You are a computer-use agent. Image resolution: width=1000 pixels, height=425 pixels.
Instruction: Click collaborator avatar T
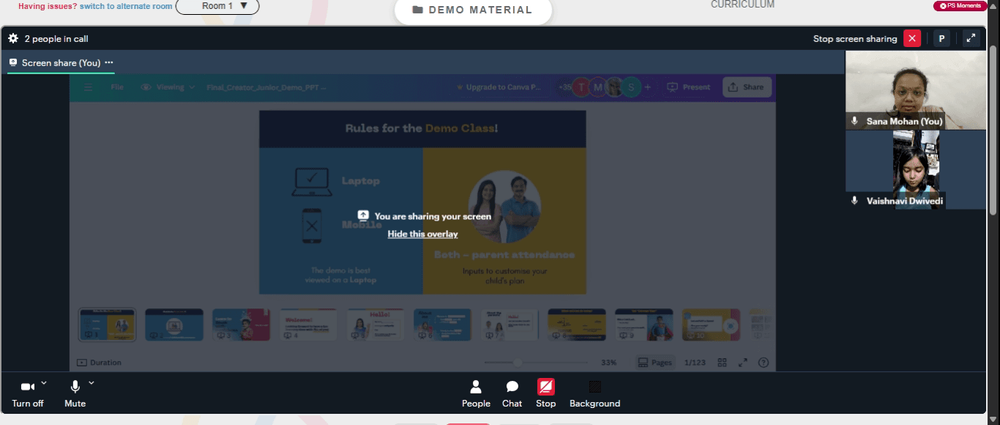[580, 87]
